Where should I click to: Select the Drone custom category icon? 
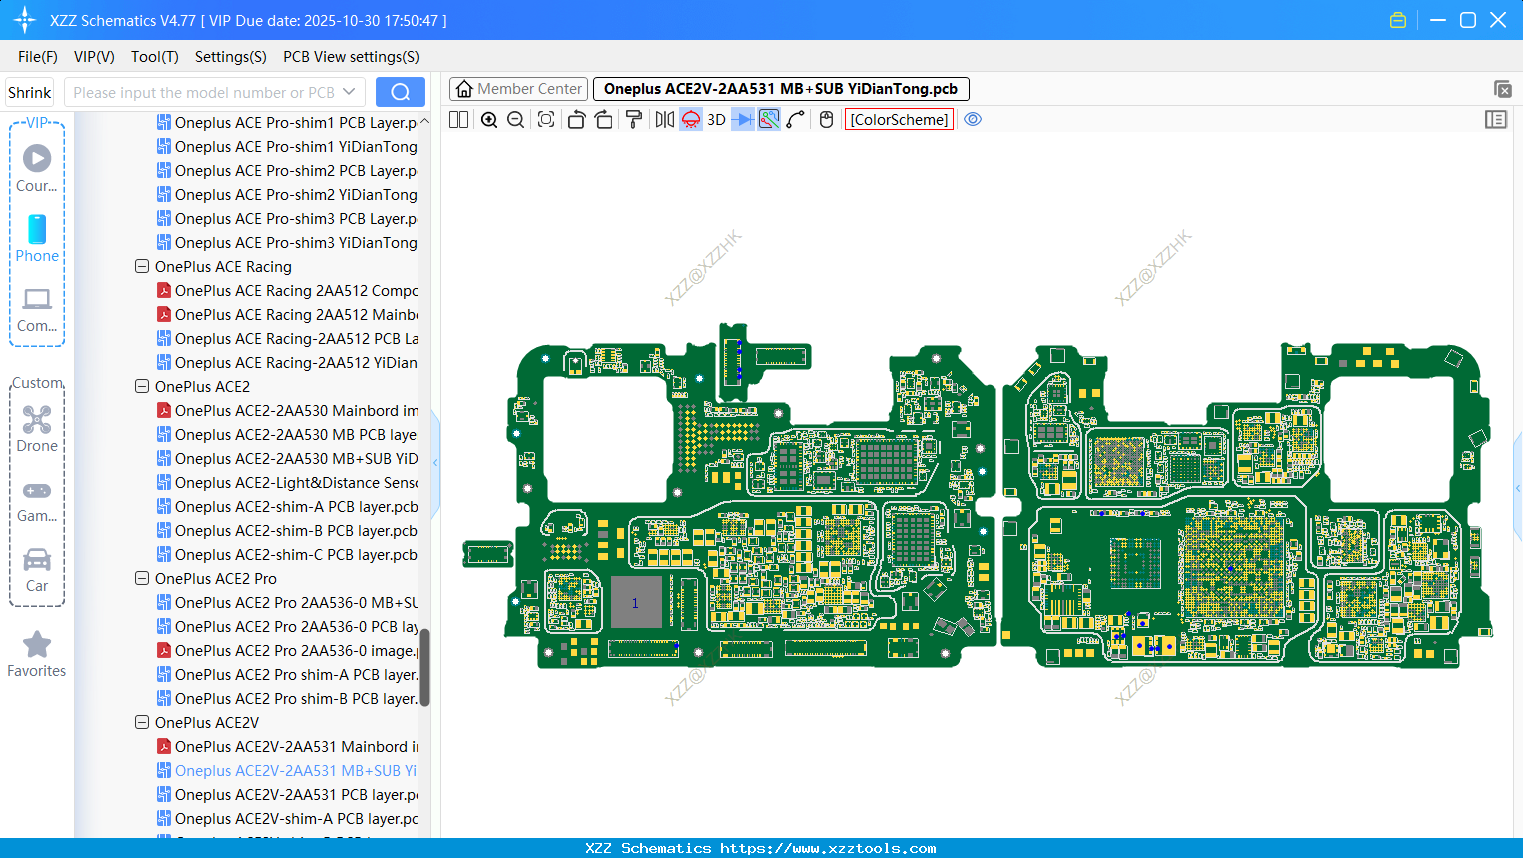(x=36, y=420)
